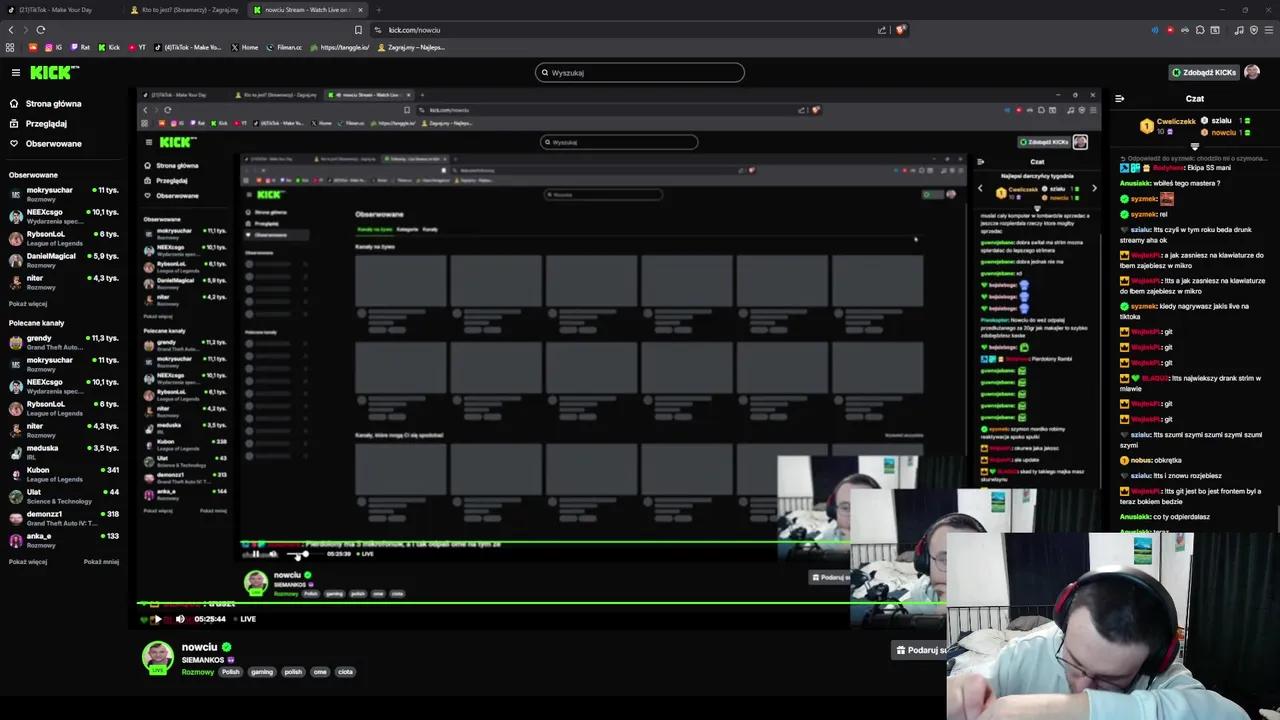Open mokrysuchar channel under Obserwowane

64,193
